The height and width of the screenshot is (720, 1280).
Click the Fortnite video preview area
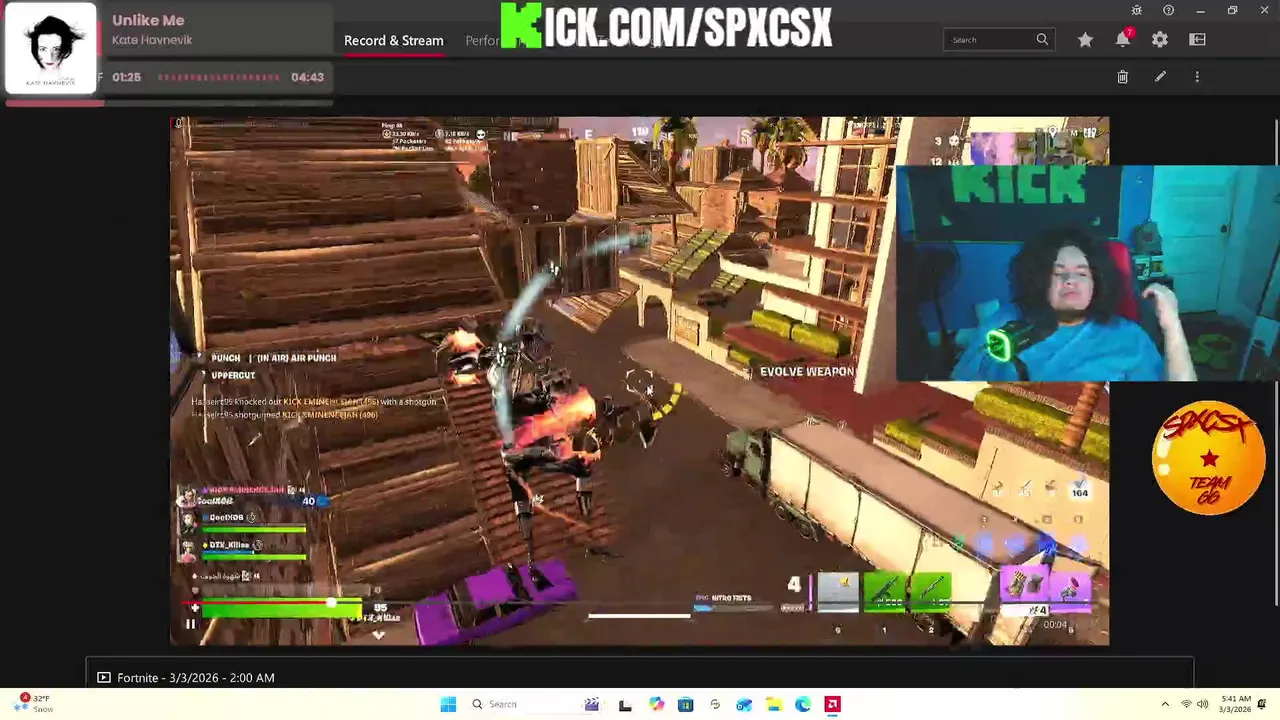tap(639, 381)
